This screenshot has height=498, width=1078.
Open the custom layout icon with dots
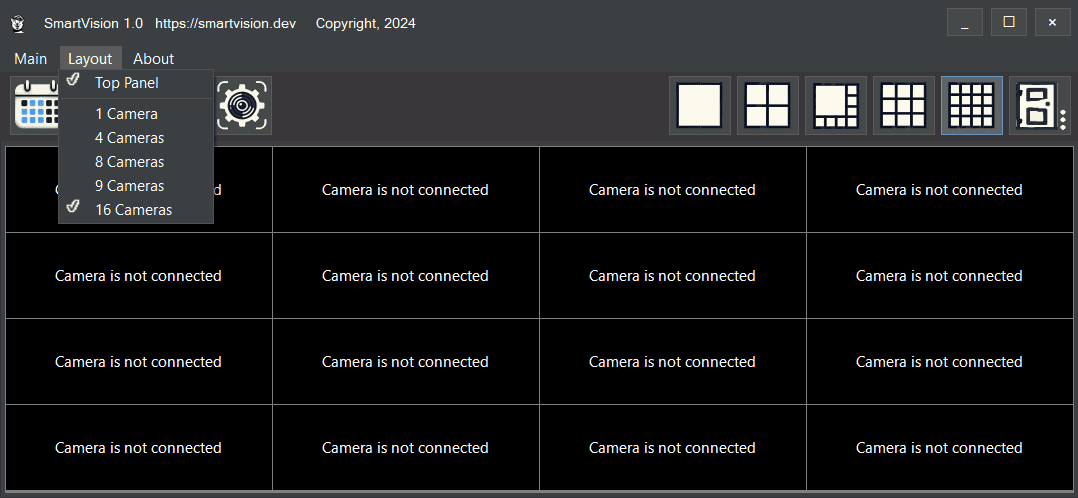coord(1039,105)
